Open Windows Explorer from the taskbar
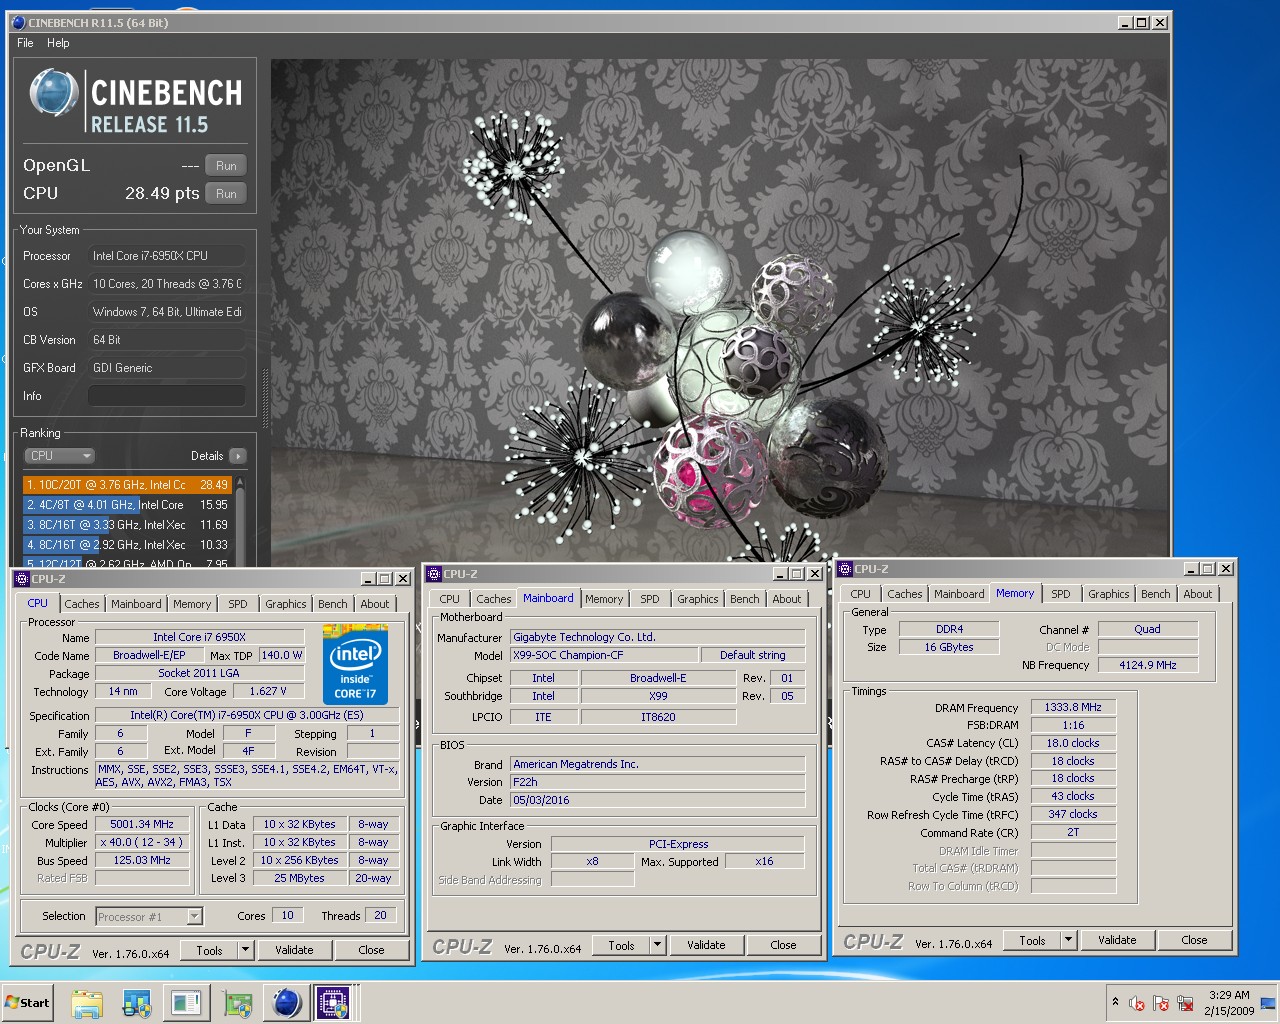The width and height of the screenshot is (1280, 1024). [x=87, y=1003]
